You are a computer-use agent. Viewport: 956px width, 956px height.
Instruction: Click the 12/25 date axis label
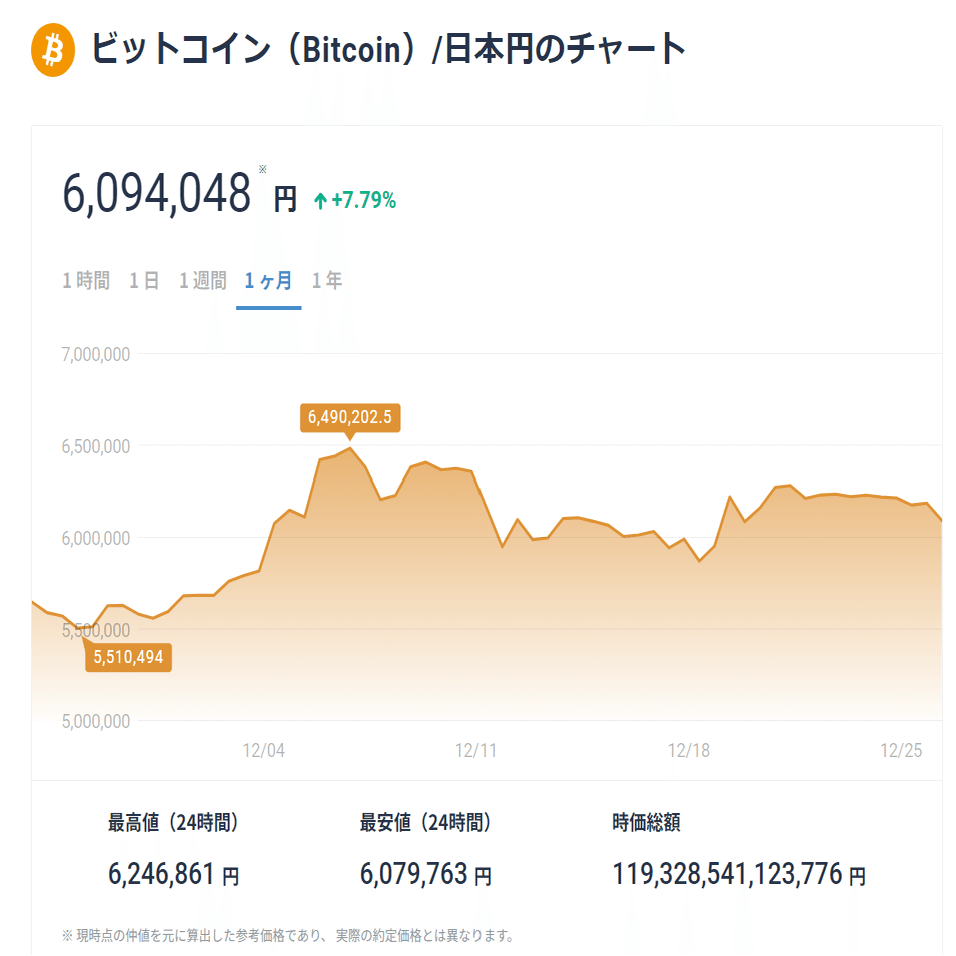point(899,750)
